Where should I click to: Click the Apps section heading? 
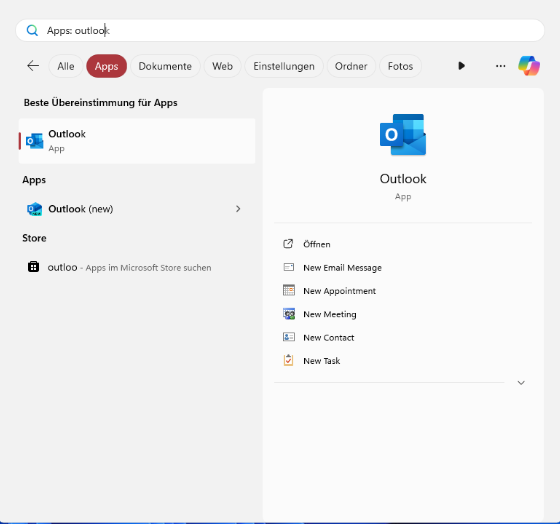[34, 180]
